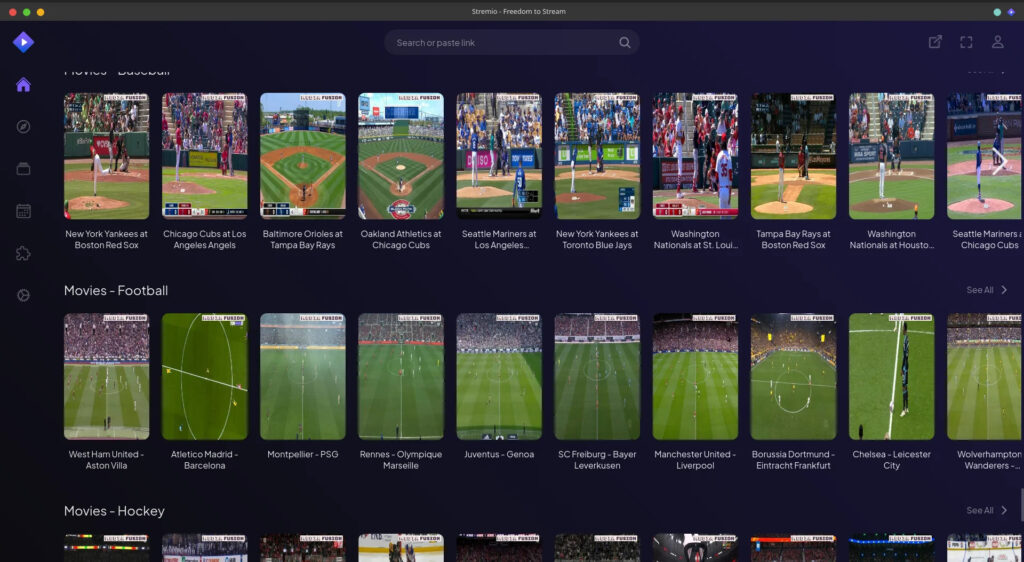Open Atletico Madrid - Barcelona thumbnail
The image size is (1024, 562).
point(204,377)
